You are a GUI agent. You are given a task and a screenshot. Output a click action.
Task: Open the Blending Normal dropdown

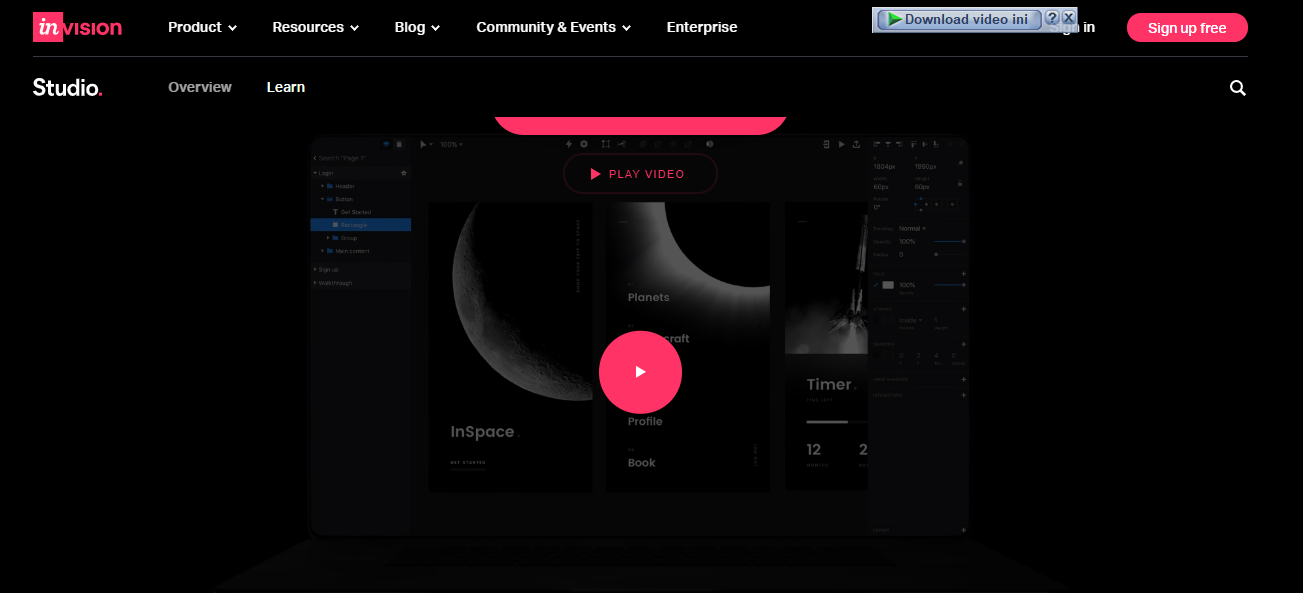click(910, 229)
